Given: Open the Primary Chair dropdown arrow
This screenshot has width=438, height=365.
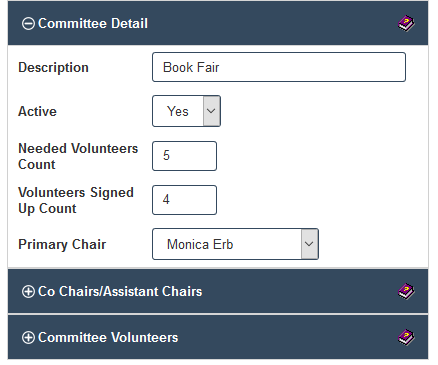Looking at the screenshot, I should pos(309,244).
